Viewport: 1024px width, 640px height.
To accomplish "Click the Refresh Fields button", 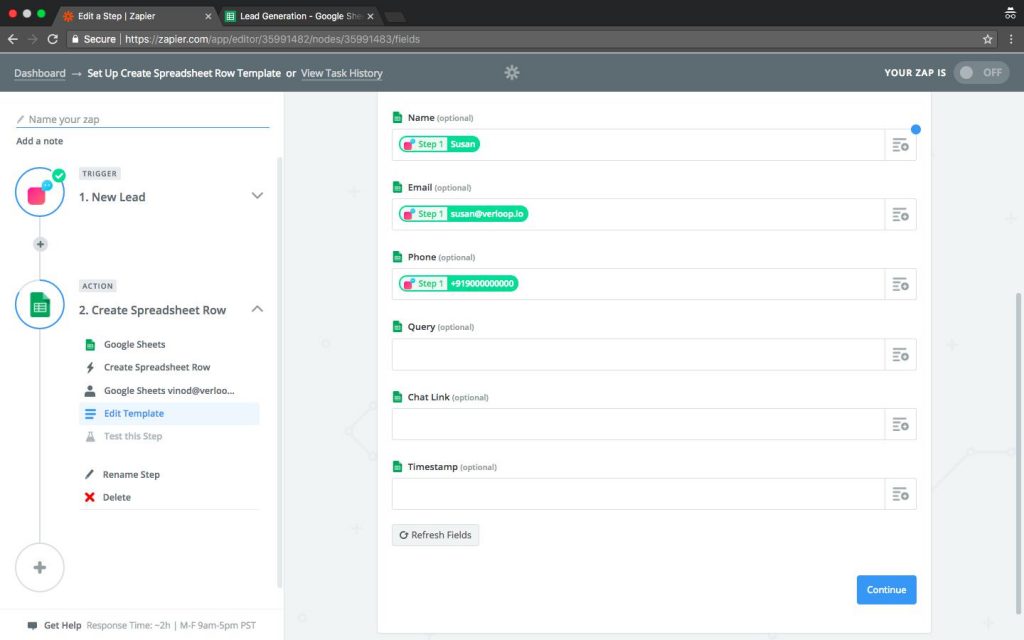I will [435, 535].
